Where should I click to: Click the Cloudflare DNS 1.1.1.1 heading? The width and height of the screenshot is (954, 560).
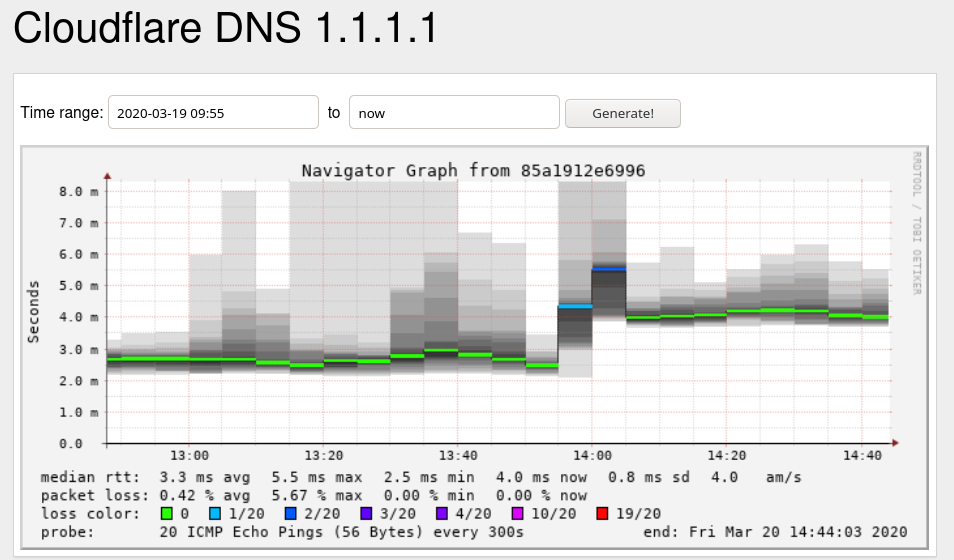click(226, 28)
